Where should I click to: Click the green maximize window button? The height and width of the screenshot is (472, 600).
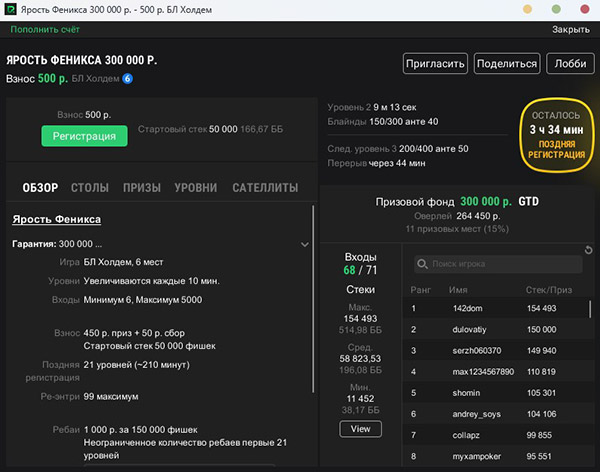556,9
